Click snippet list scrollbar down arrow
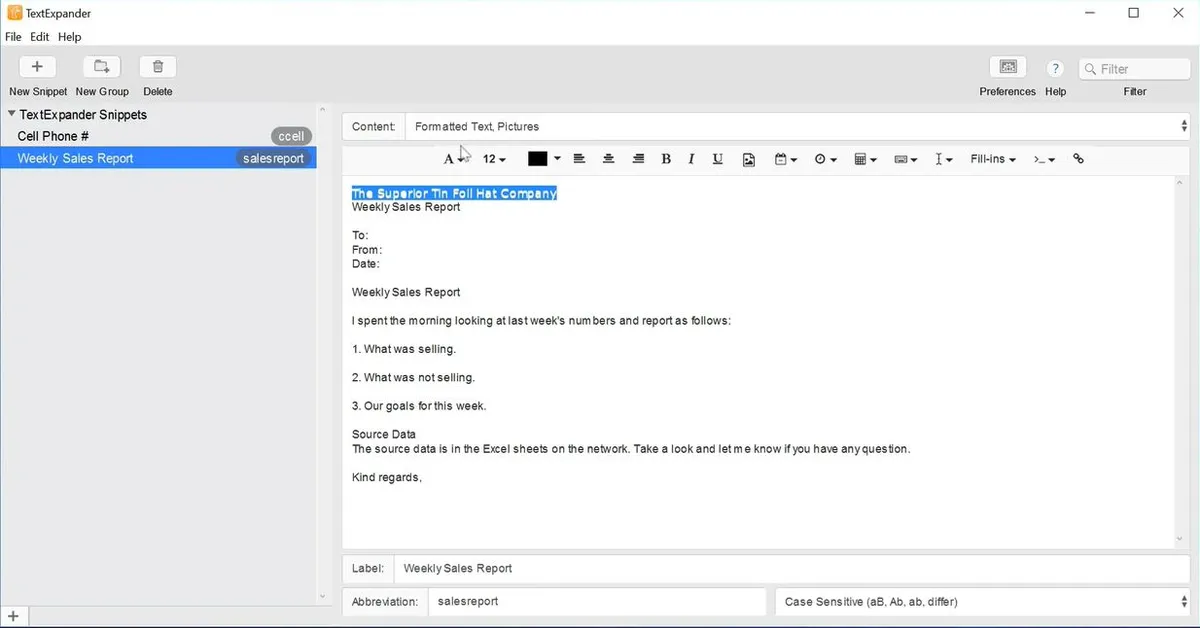The height and width of the screenshot is (628, 1200). pyautogui.click(x=322, y=597)
